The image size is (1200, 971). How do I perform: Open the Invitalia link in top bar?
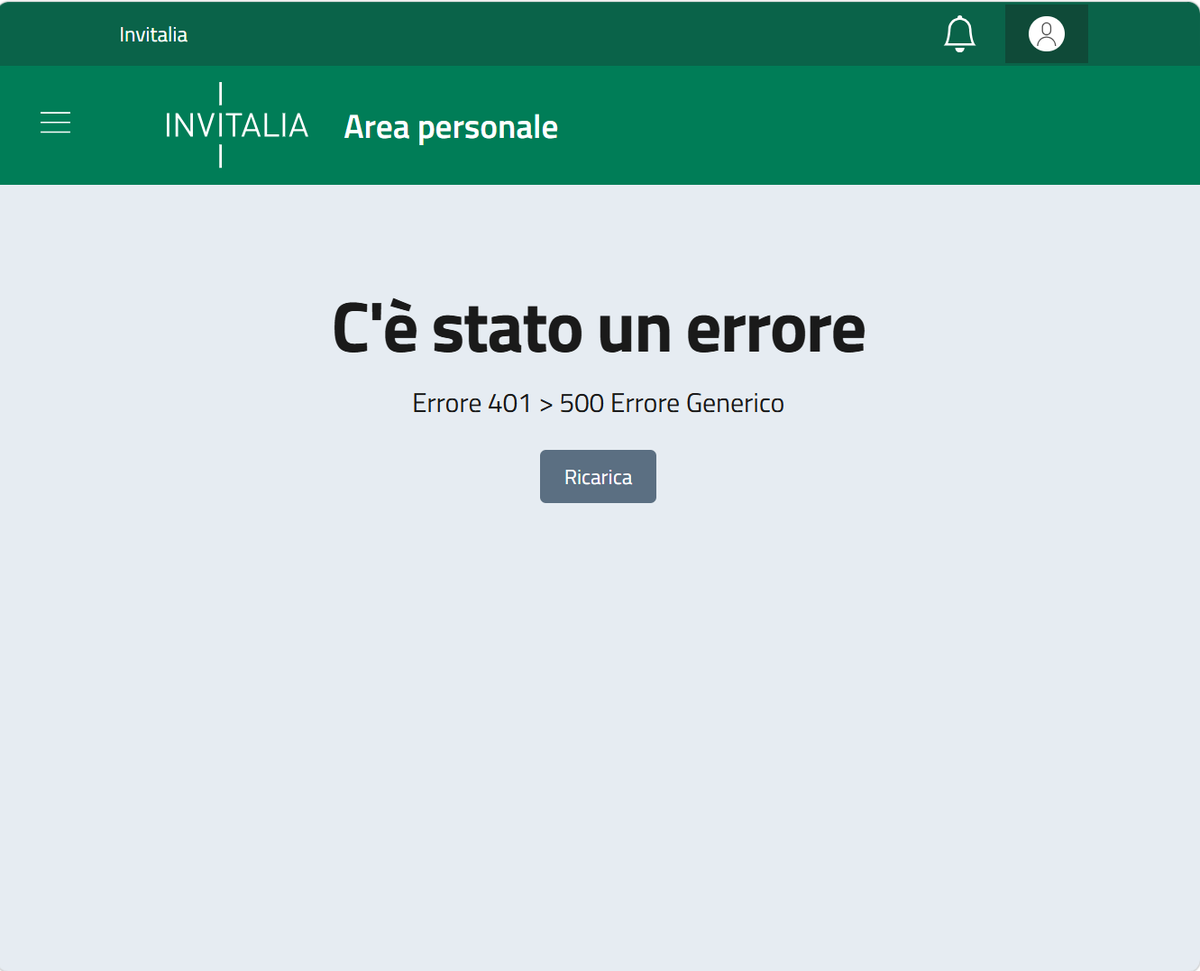[x=153, y=35]
